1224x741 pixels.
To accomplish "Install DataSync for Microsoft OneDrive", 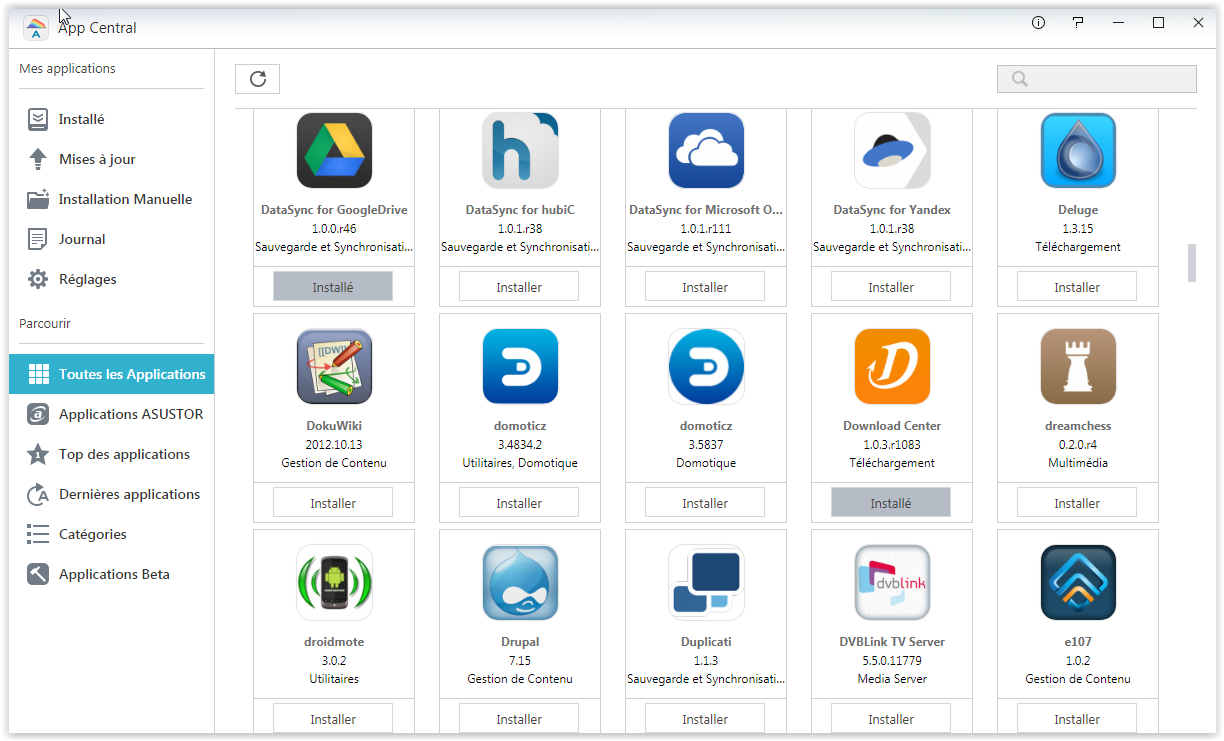I will [705, 287].
